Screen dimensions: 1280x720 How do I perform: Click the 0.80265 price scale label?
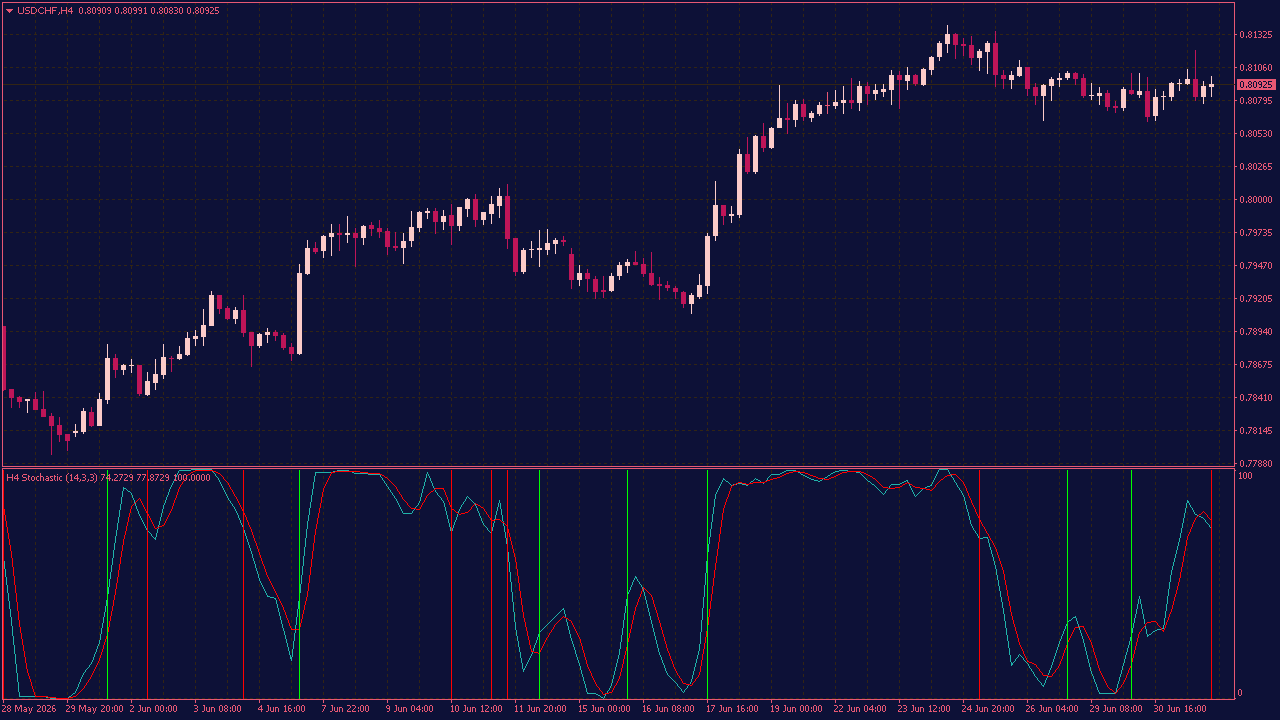[1255, 167]
